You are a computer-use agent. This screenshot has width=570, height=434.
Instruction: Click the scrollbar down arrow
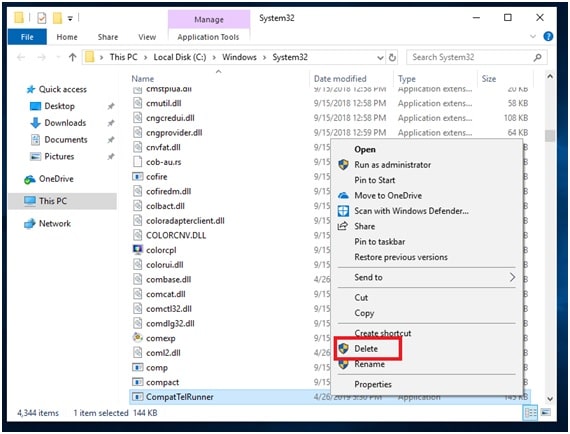click(x=550, y=399)
